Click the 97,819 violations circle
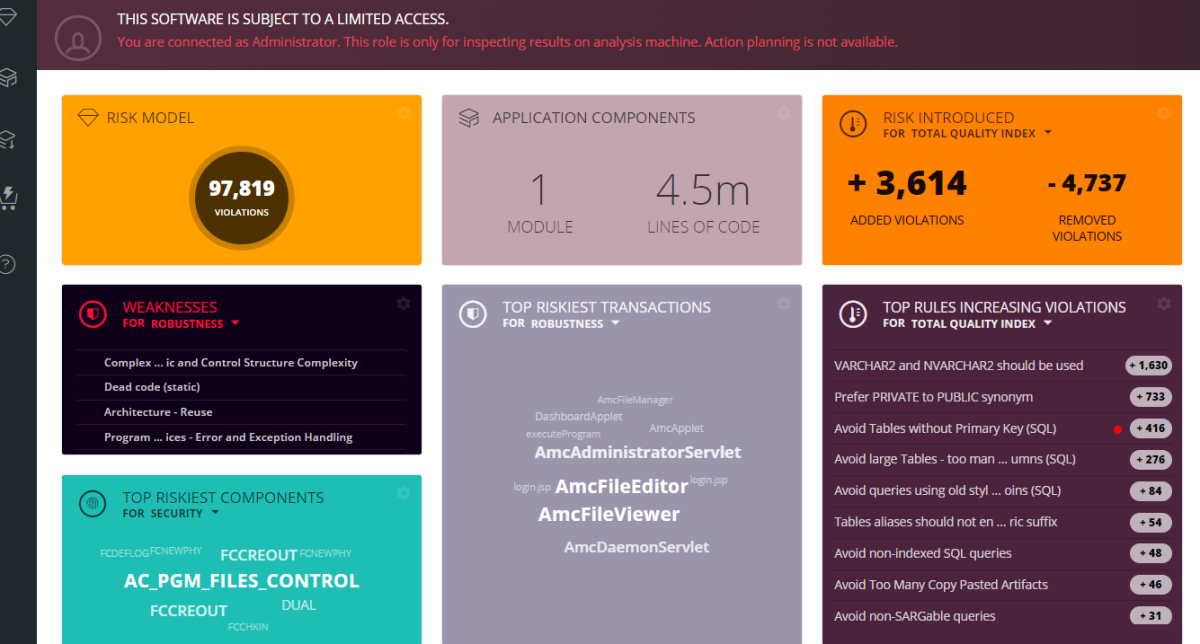This screenshot has width=1200, height=644. 241,195
